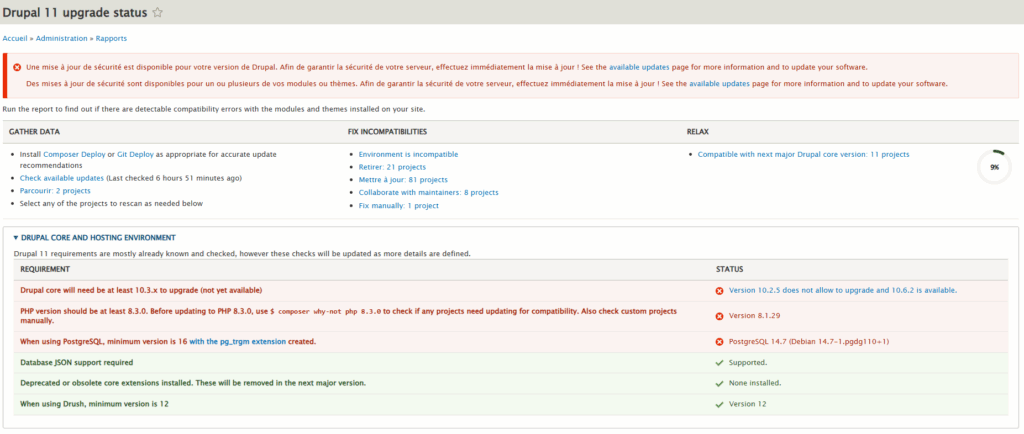Click green checkmark beside Version 12
Viewport: 1024px width, 434px height.
tap(719, 404)
